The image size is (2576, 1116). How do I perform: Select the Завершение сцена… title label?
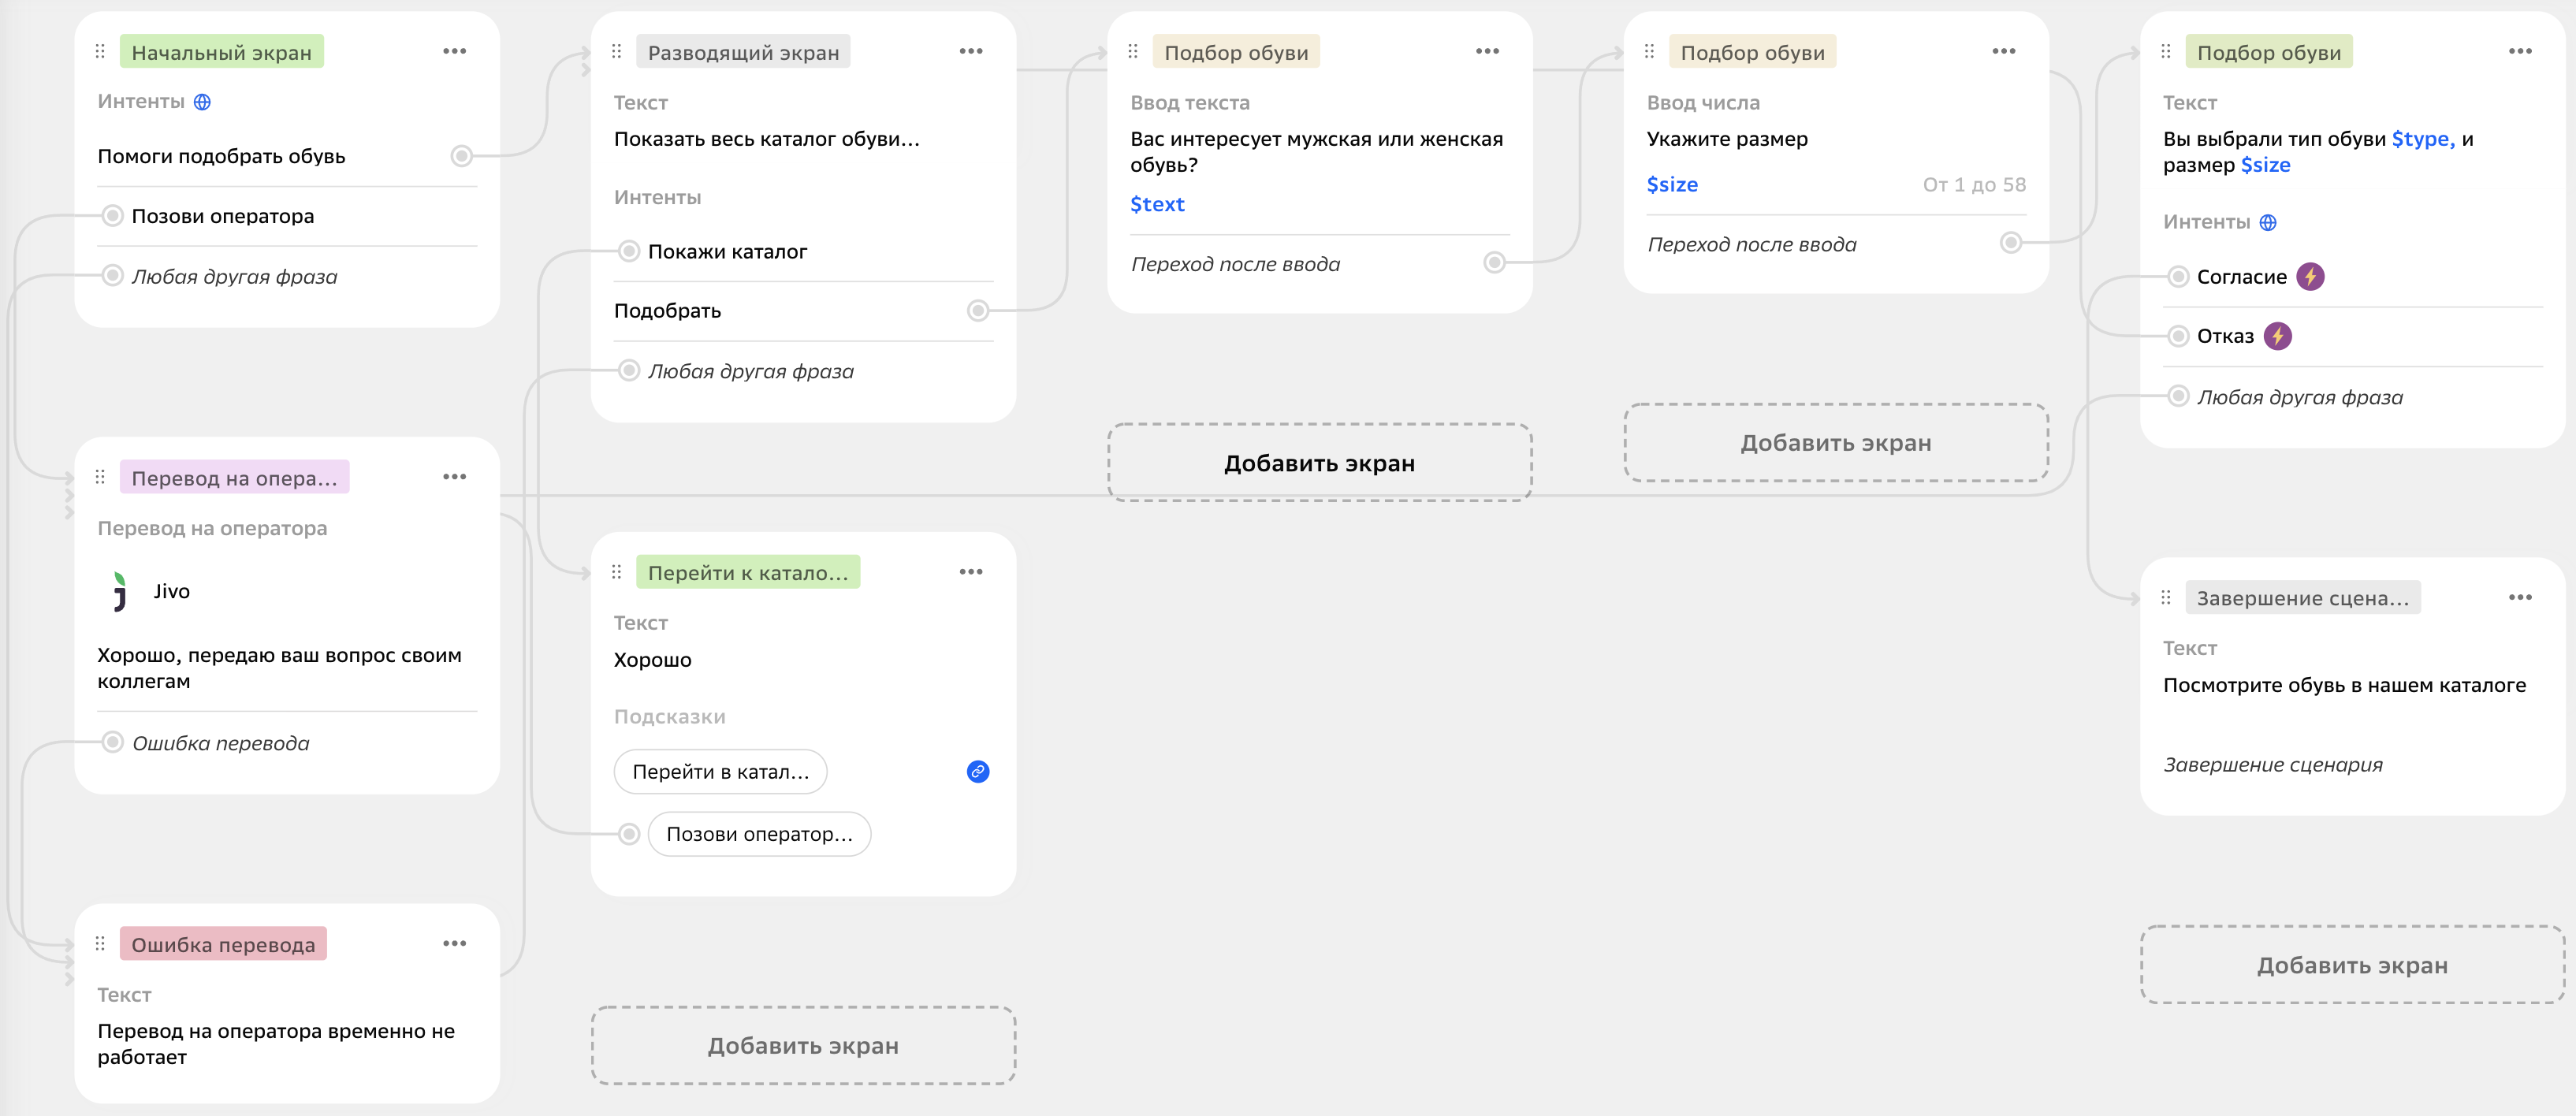pyautogui.click(x=2303, y=599)
